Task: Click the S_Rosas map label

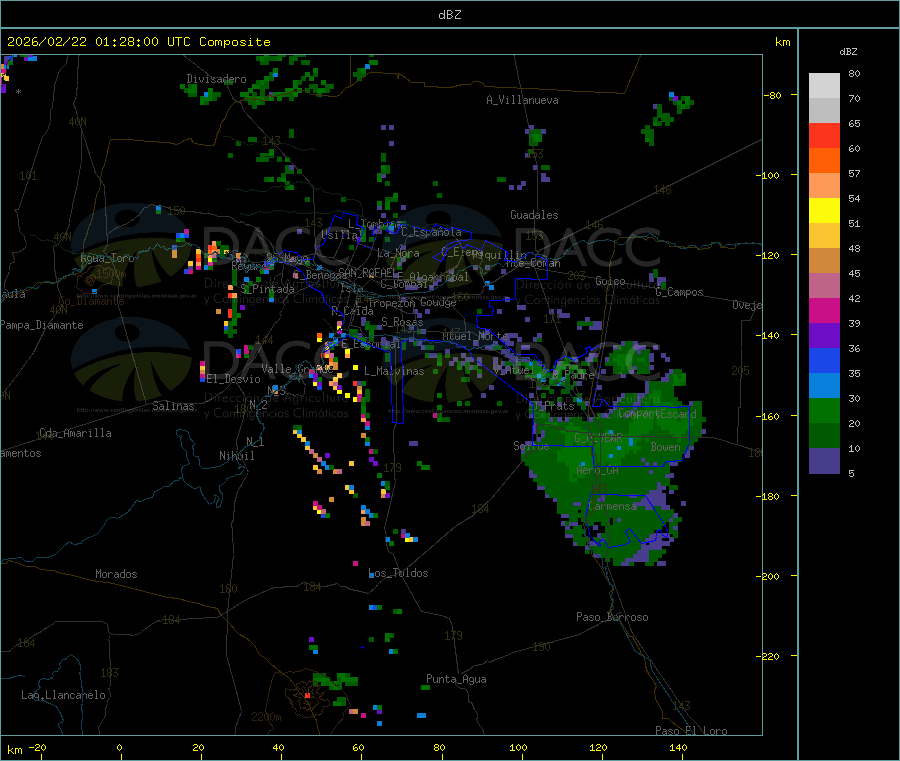Action: pos(402,322)
